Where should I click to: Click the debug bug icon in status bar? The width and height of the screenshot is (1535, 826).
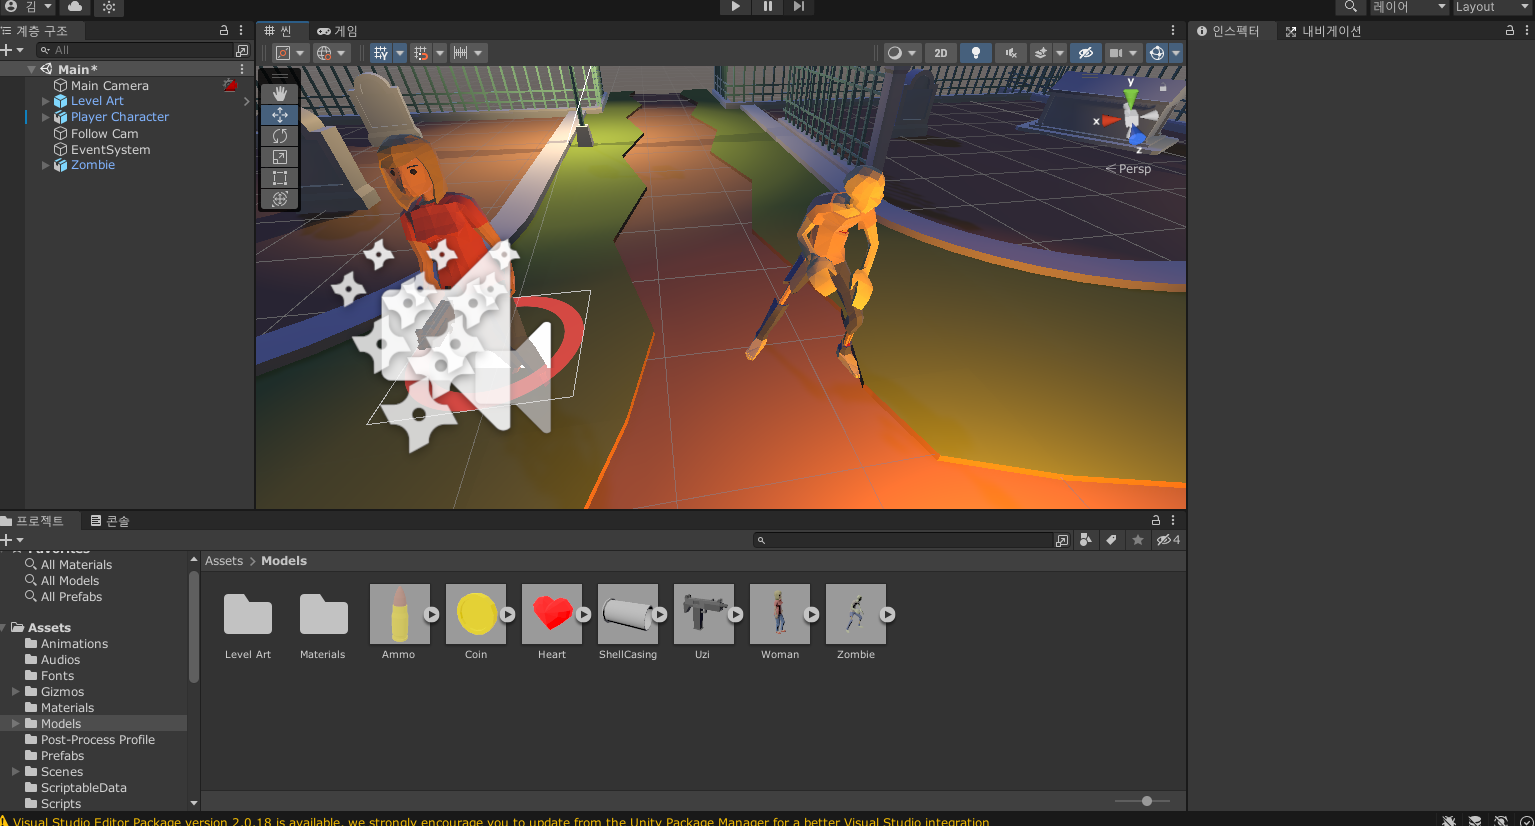pyautogui.click(x=1449, y=821)
